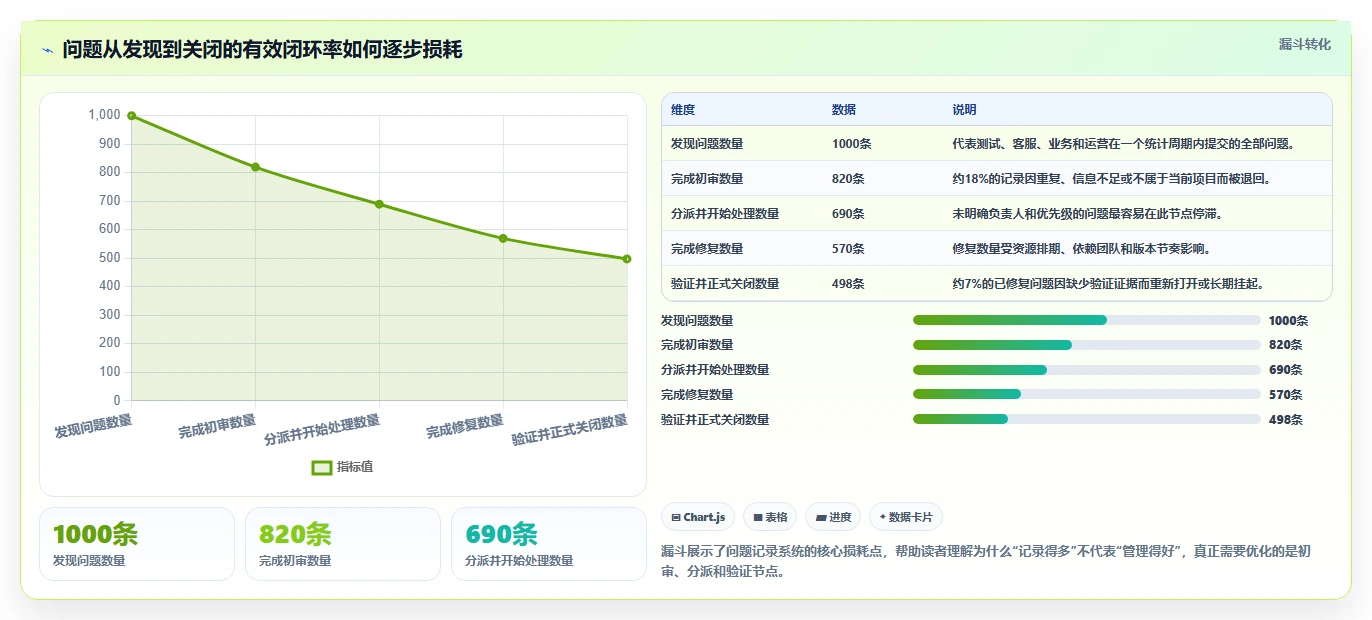Click the lightning icon beside the page title
The height and width of the screenshot is (620, 1372).
pos(47,50)
